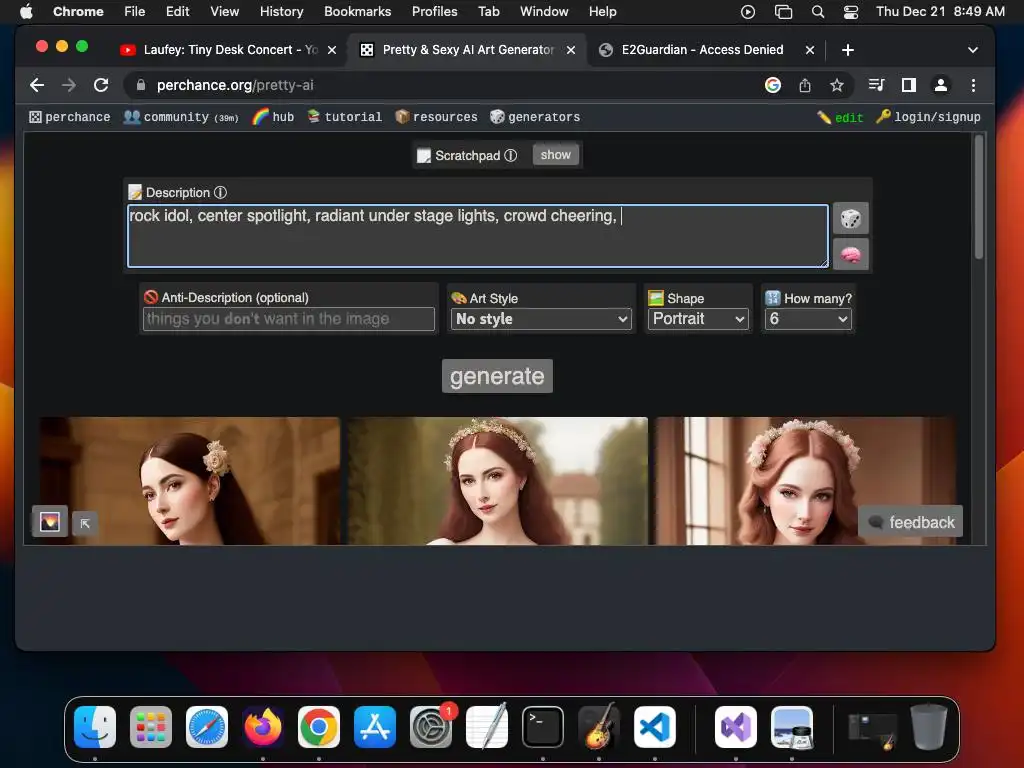Image resolution: width=1024 pixels, height=768 pixels.
Task: Open the View menu
Action: 224,12
